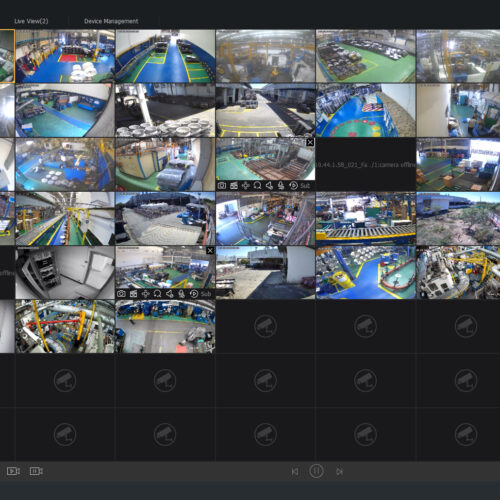Open PTZ control in lower camera toolbar
Viewport: 500px width, 500px height.
(x=145, y=294)
